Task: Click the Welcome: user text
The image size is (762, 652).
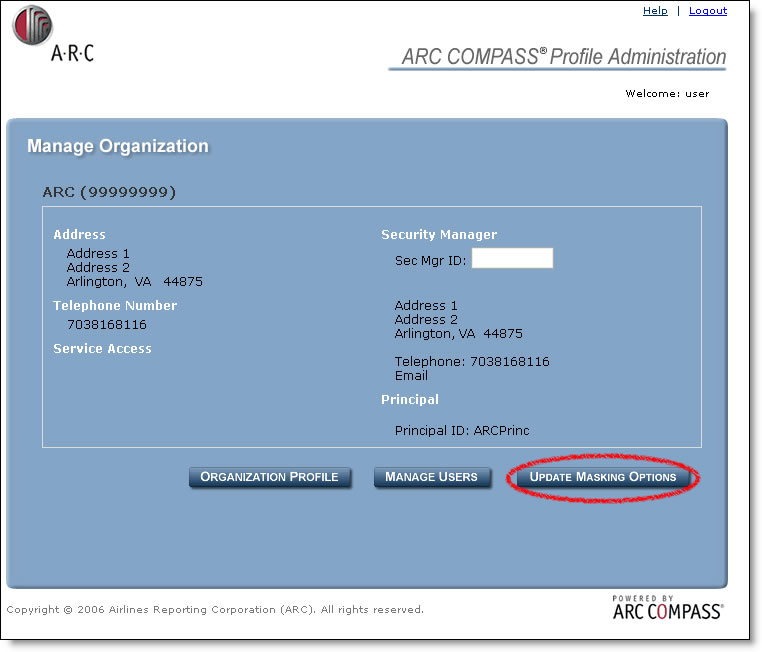Action: click(x=667, y=94)
